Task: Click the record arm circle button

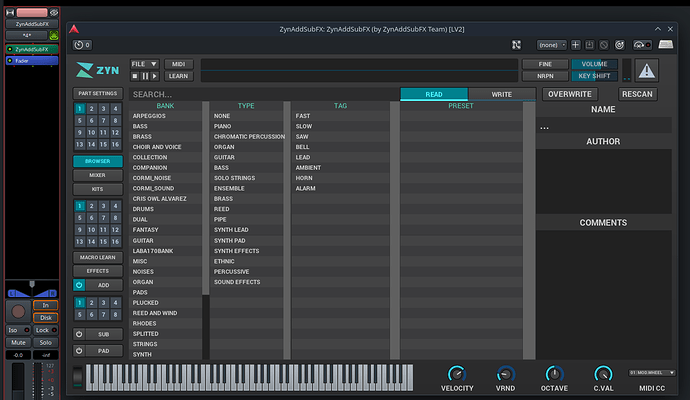Action: 17,312
